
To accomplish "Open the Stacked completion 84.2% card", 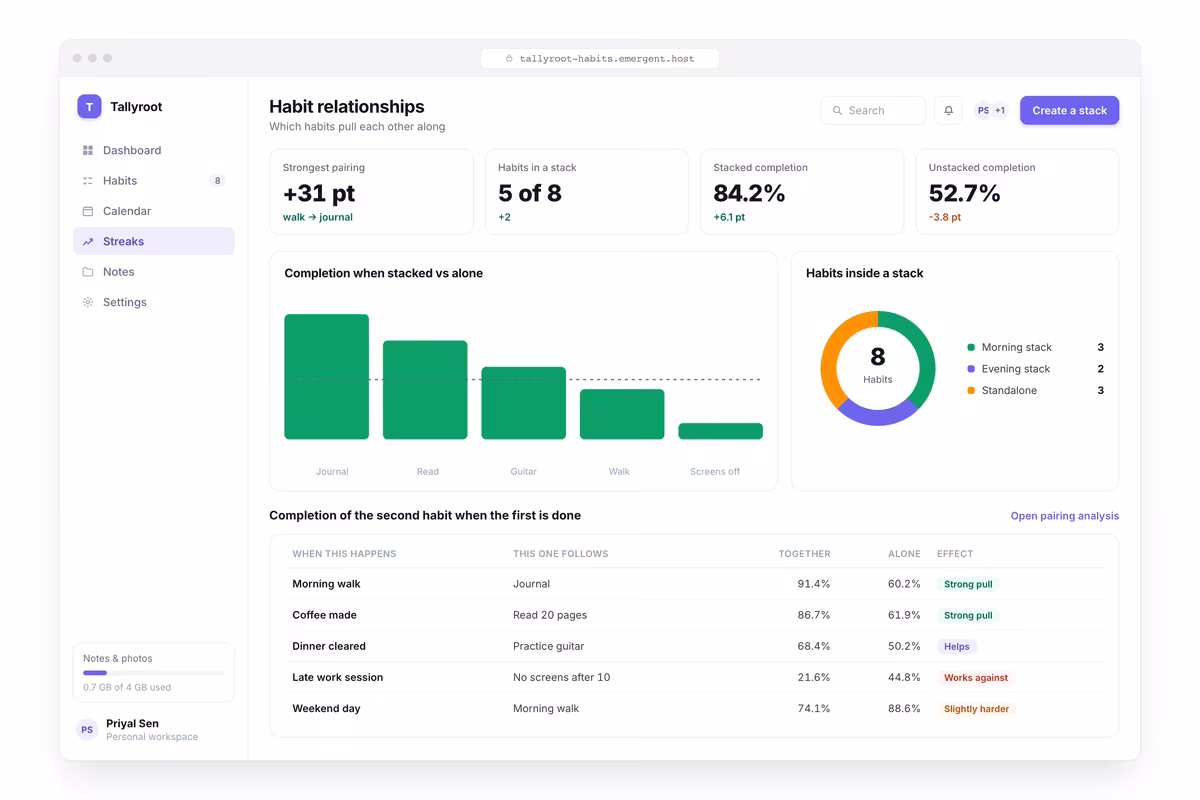I will [802, 192].
